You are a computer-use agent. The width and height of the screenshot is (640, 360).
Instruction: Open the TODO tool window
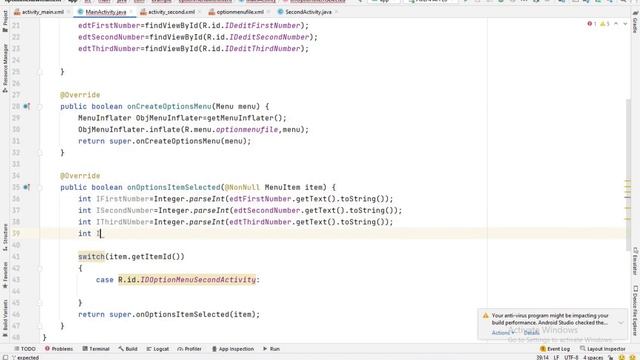coord(25,349)
